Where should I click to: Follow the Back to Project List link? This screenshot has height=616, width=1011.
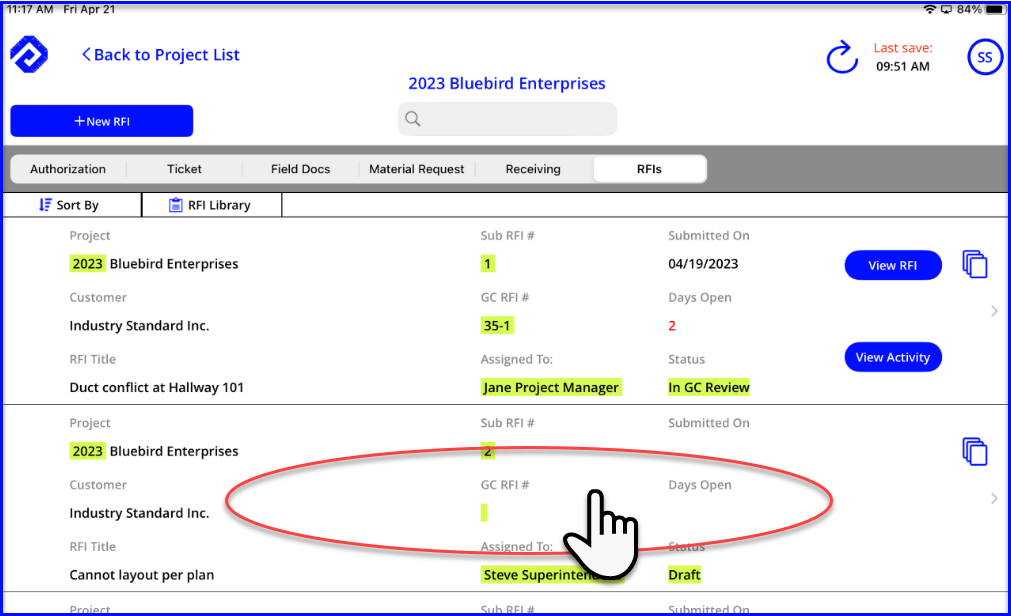coord(161,55)
